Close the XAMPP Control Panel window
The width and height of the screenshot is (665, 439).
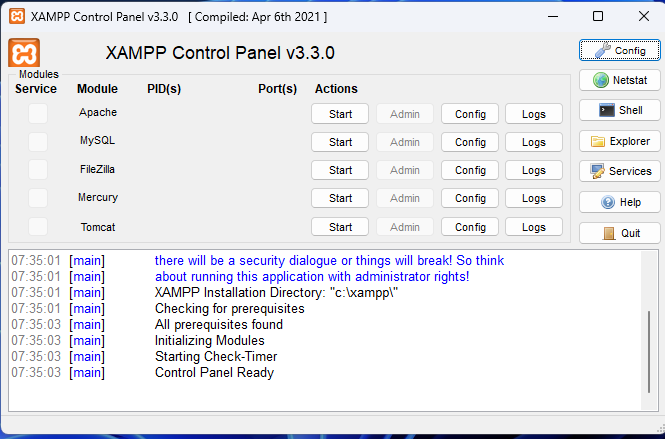tap(643, 17)
